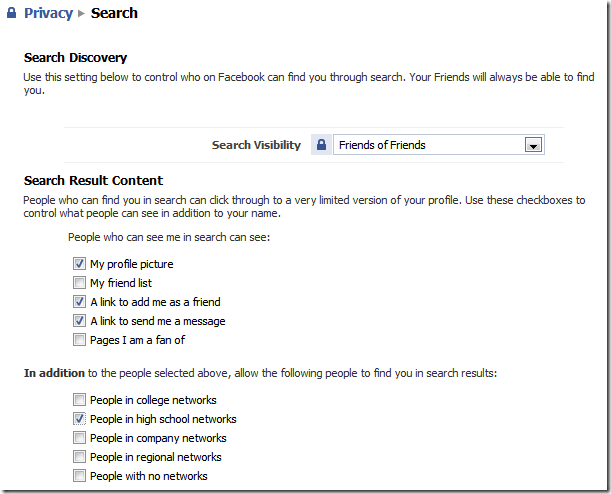Disable A link to send me a message
Viewport: 611px width, 494px height.
[x=79, y=321]
